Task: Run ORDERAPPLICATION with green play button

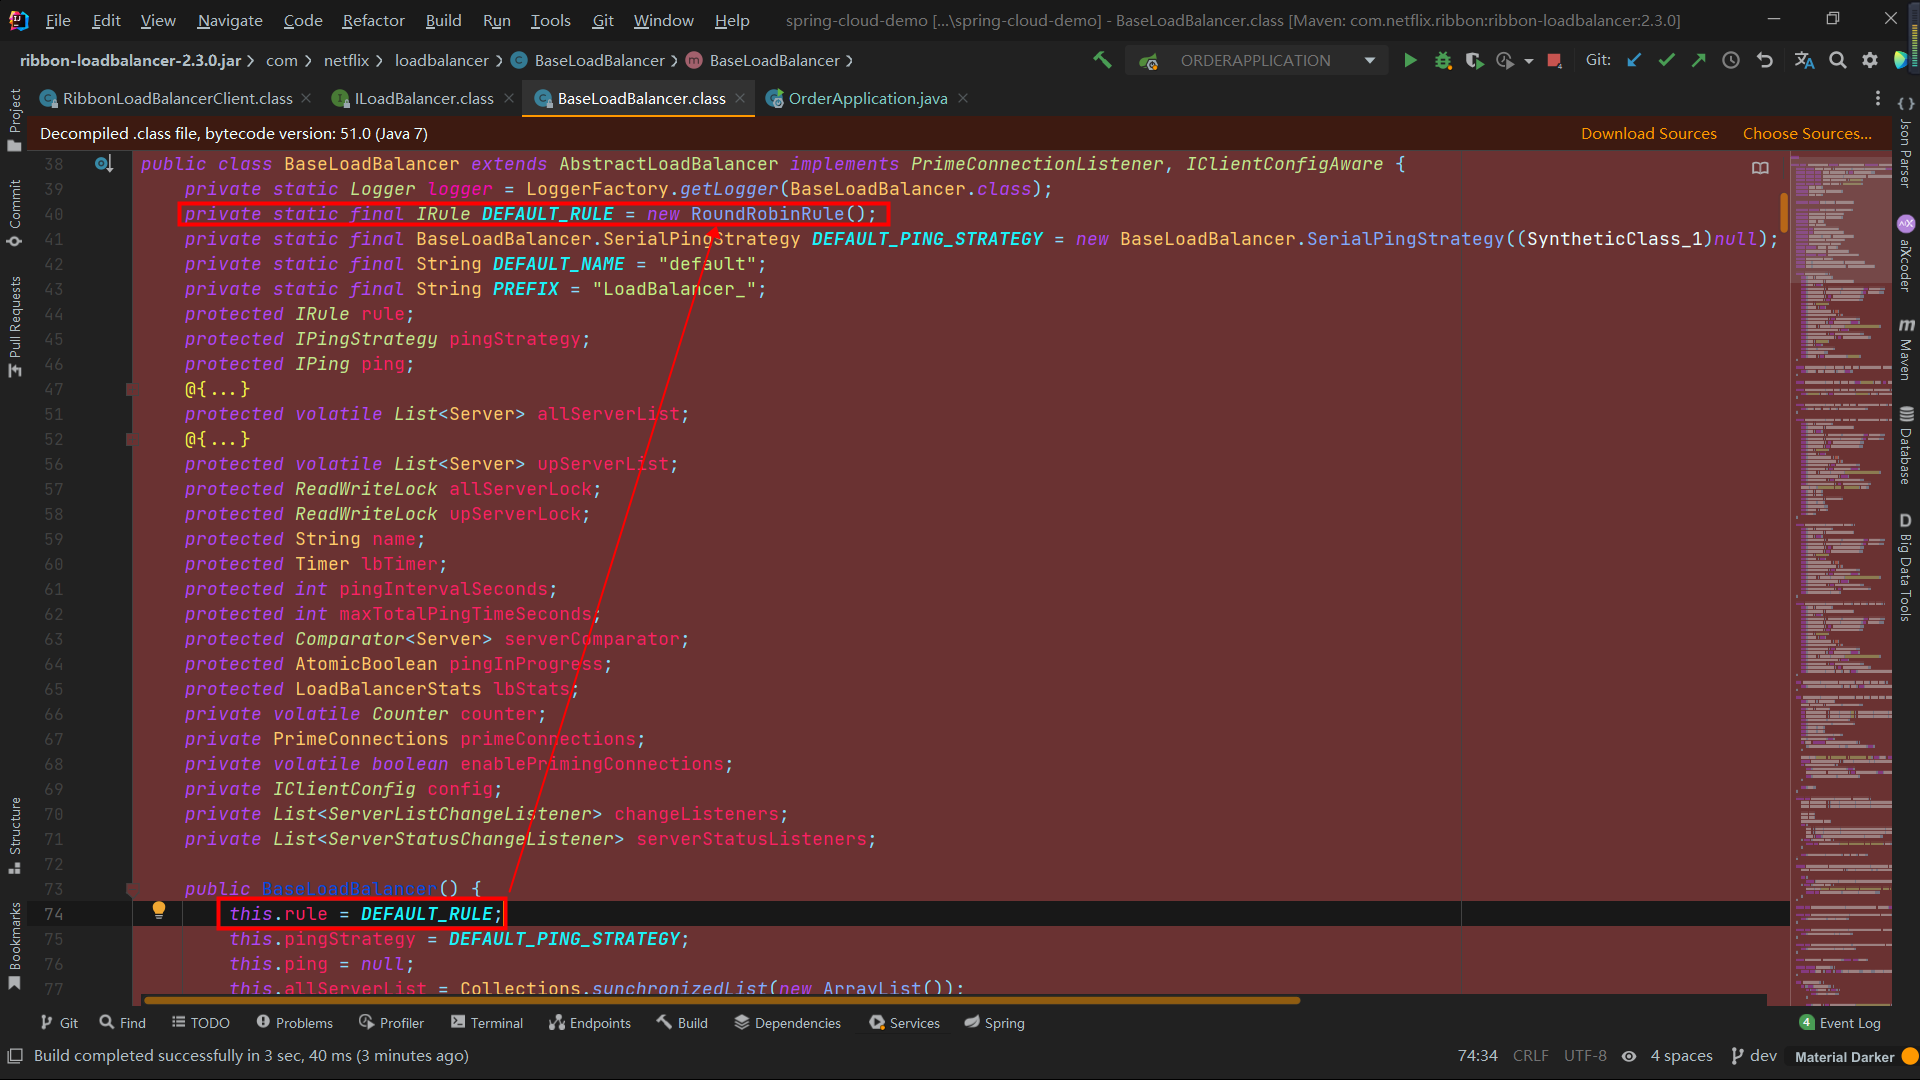Action: point(1410,61)
